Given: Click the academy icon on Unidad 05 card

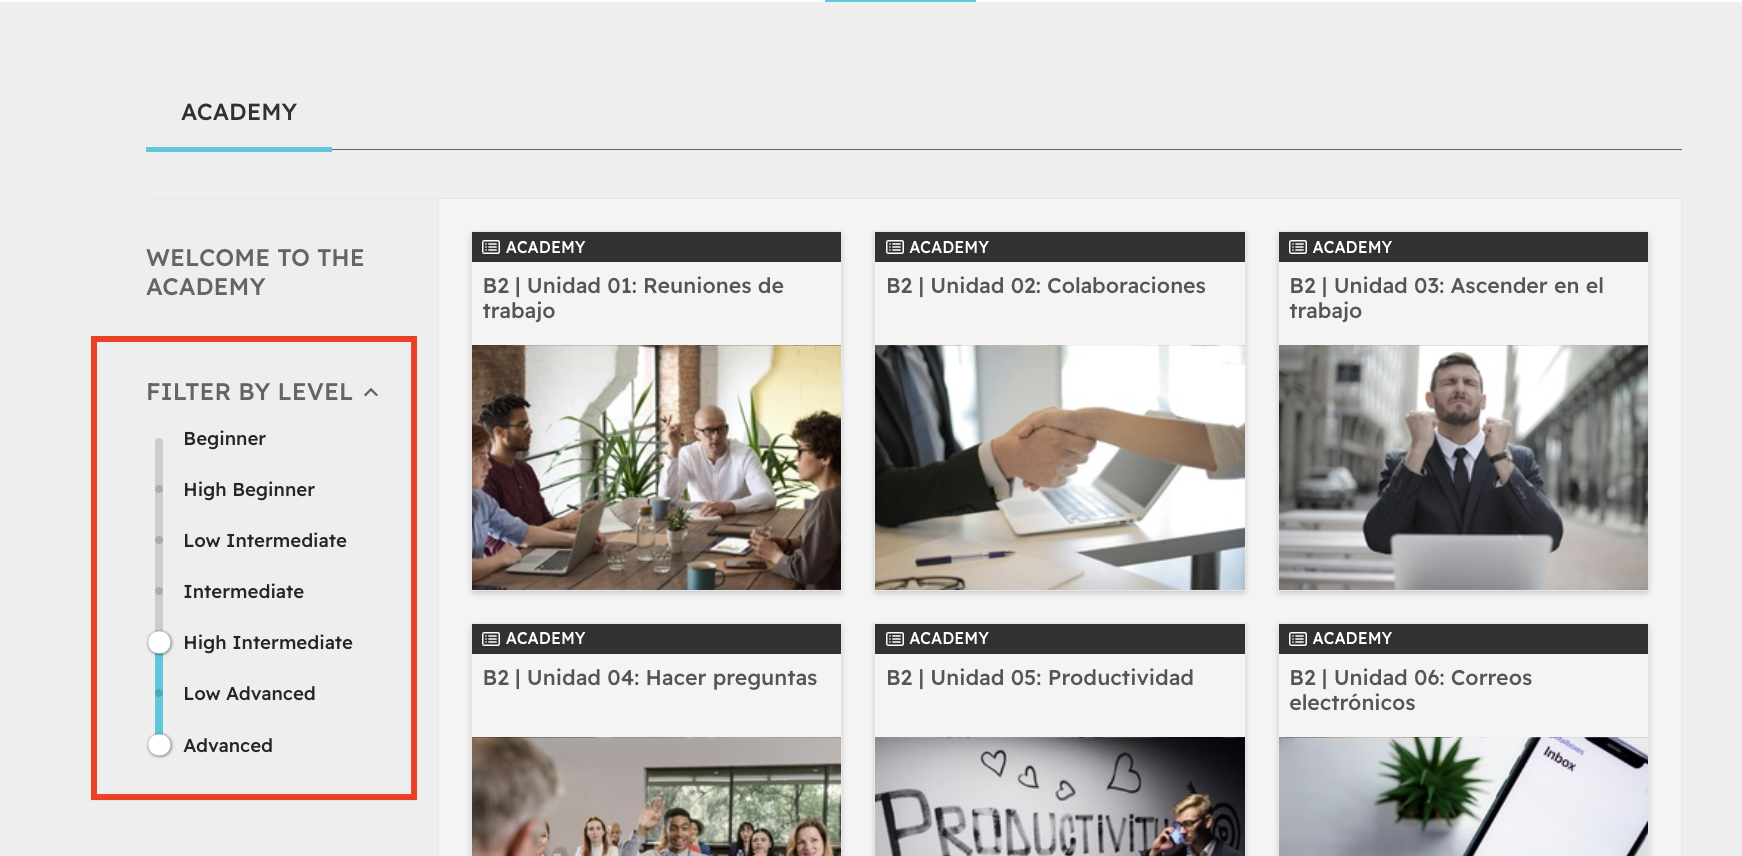Looking at the screenshot, I should tap(895, 639).
